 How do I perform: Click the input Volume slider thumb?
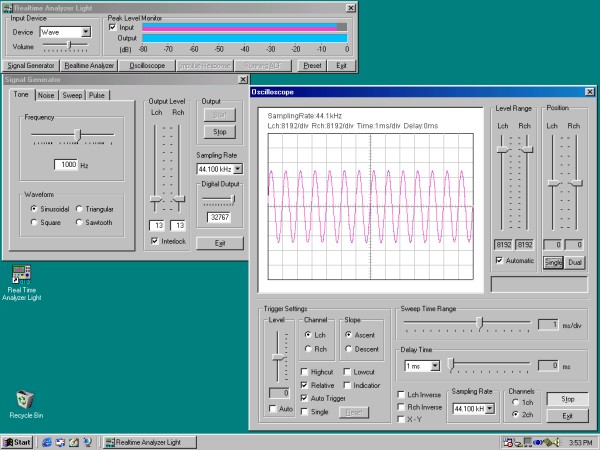69,45
